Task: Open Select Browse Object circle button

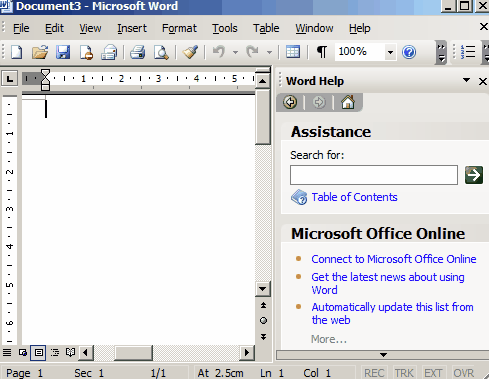Action: pyautogui.click(x=263, y=321)
